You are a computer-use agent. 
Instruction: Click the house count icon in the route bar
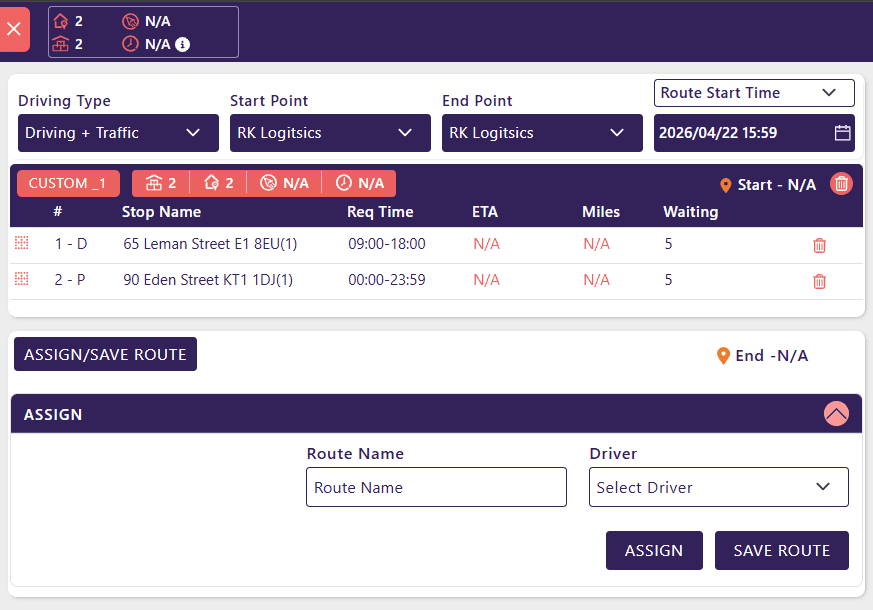[212, 183]
